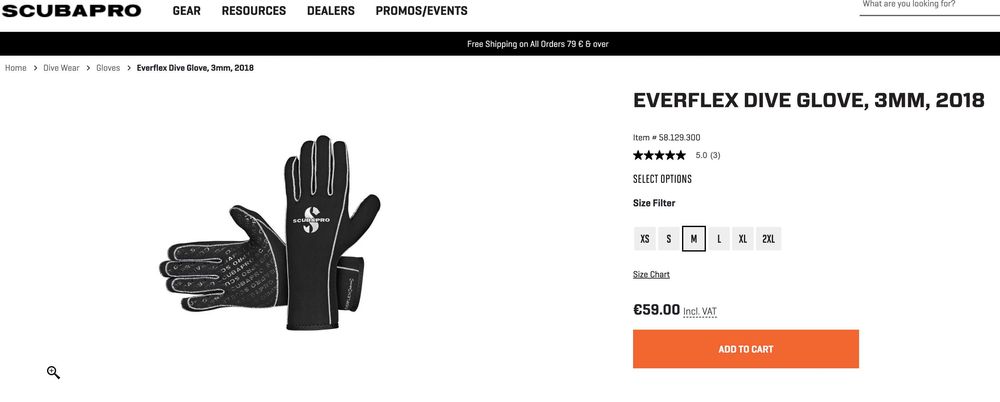Screen dimensions: 1000x402
Task: Go to Dealers menu item
Action: coord(330,11)
